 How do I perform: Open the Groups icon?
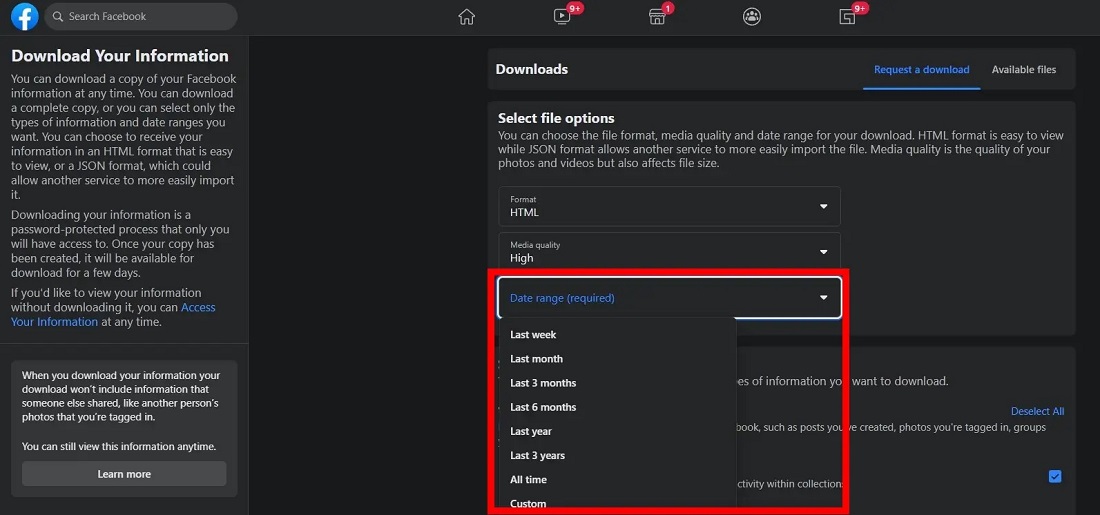point(752,17)
